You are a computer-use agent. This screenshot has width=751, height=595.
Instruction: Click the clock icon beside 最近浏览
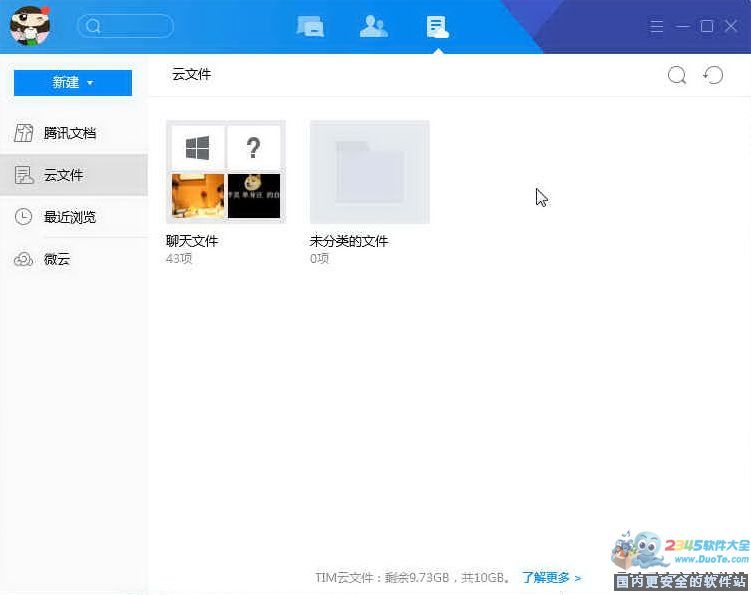point(23,217)
